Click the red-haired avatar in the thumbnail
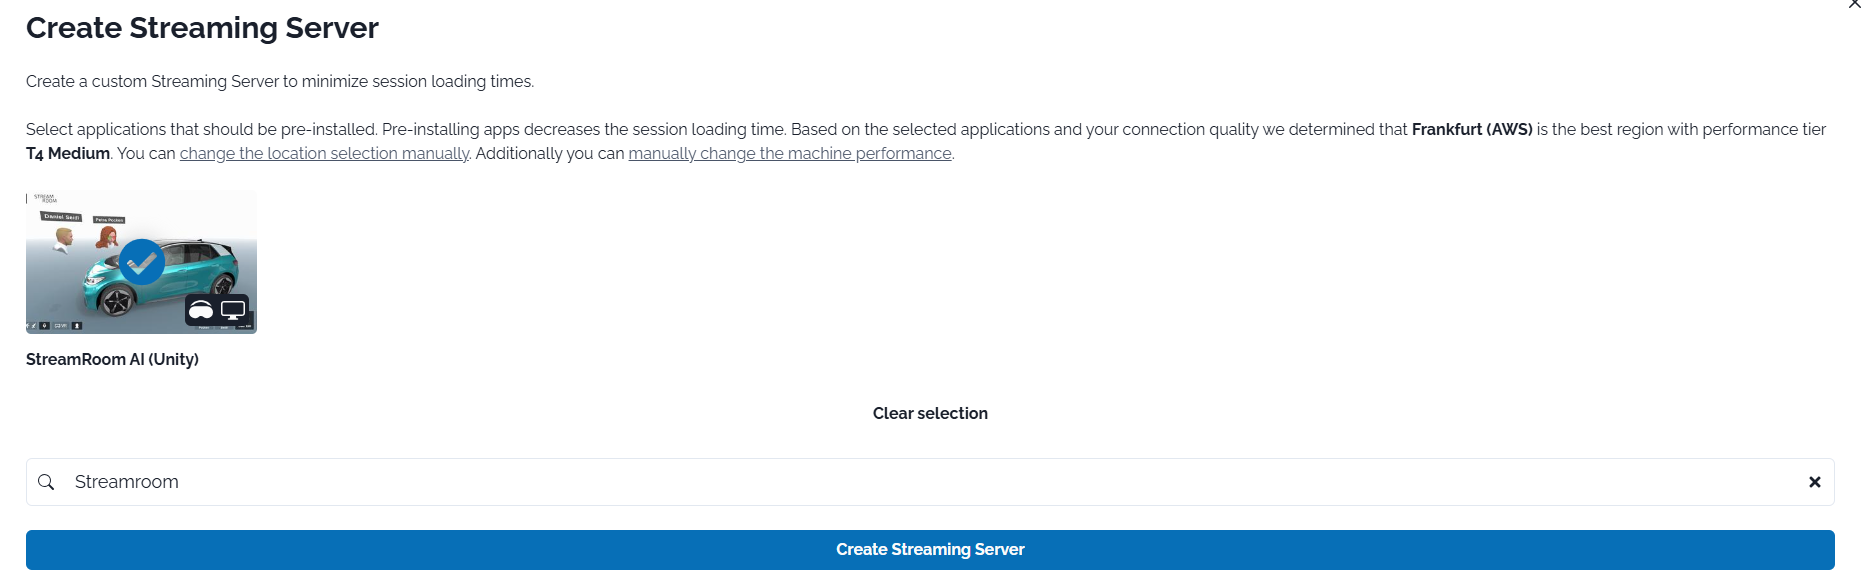The width and height of the screenshot is (1865, 582). [107, 238]
